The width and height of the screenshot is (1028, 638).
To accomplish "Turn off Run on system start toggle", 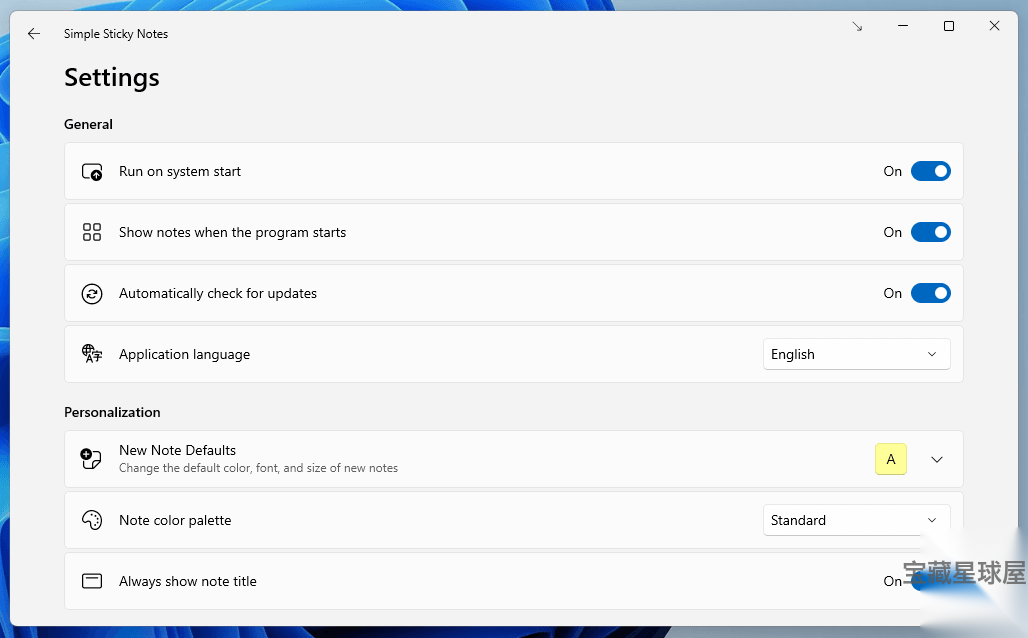I will (930, 171).
